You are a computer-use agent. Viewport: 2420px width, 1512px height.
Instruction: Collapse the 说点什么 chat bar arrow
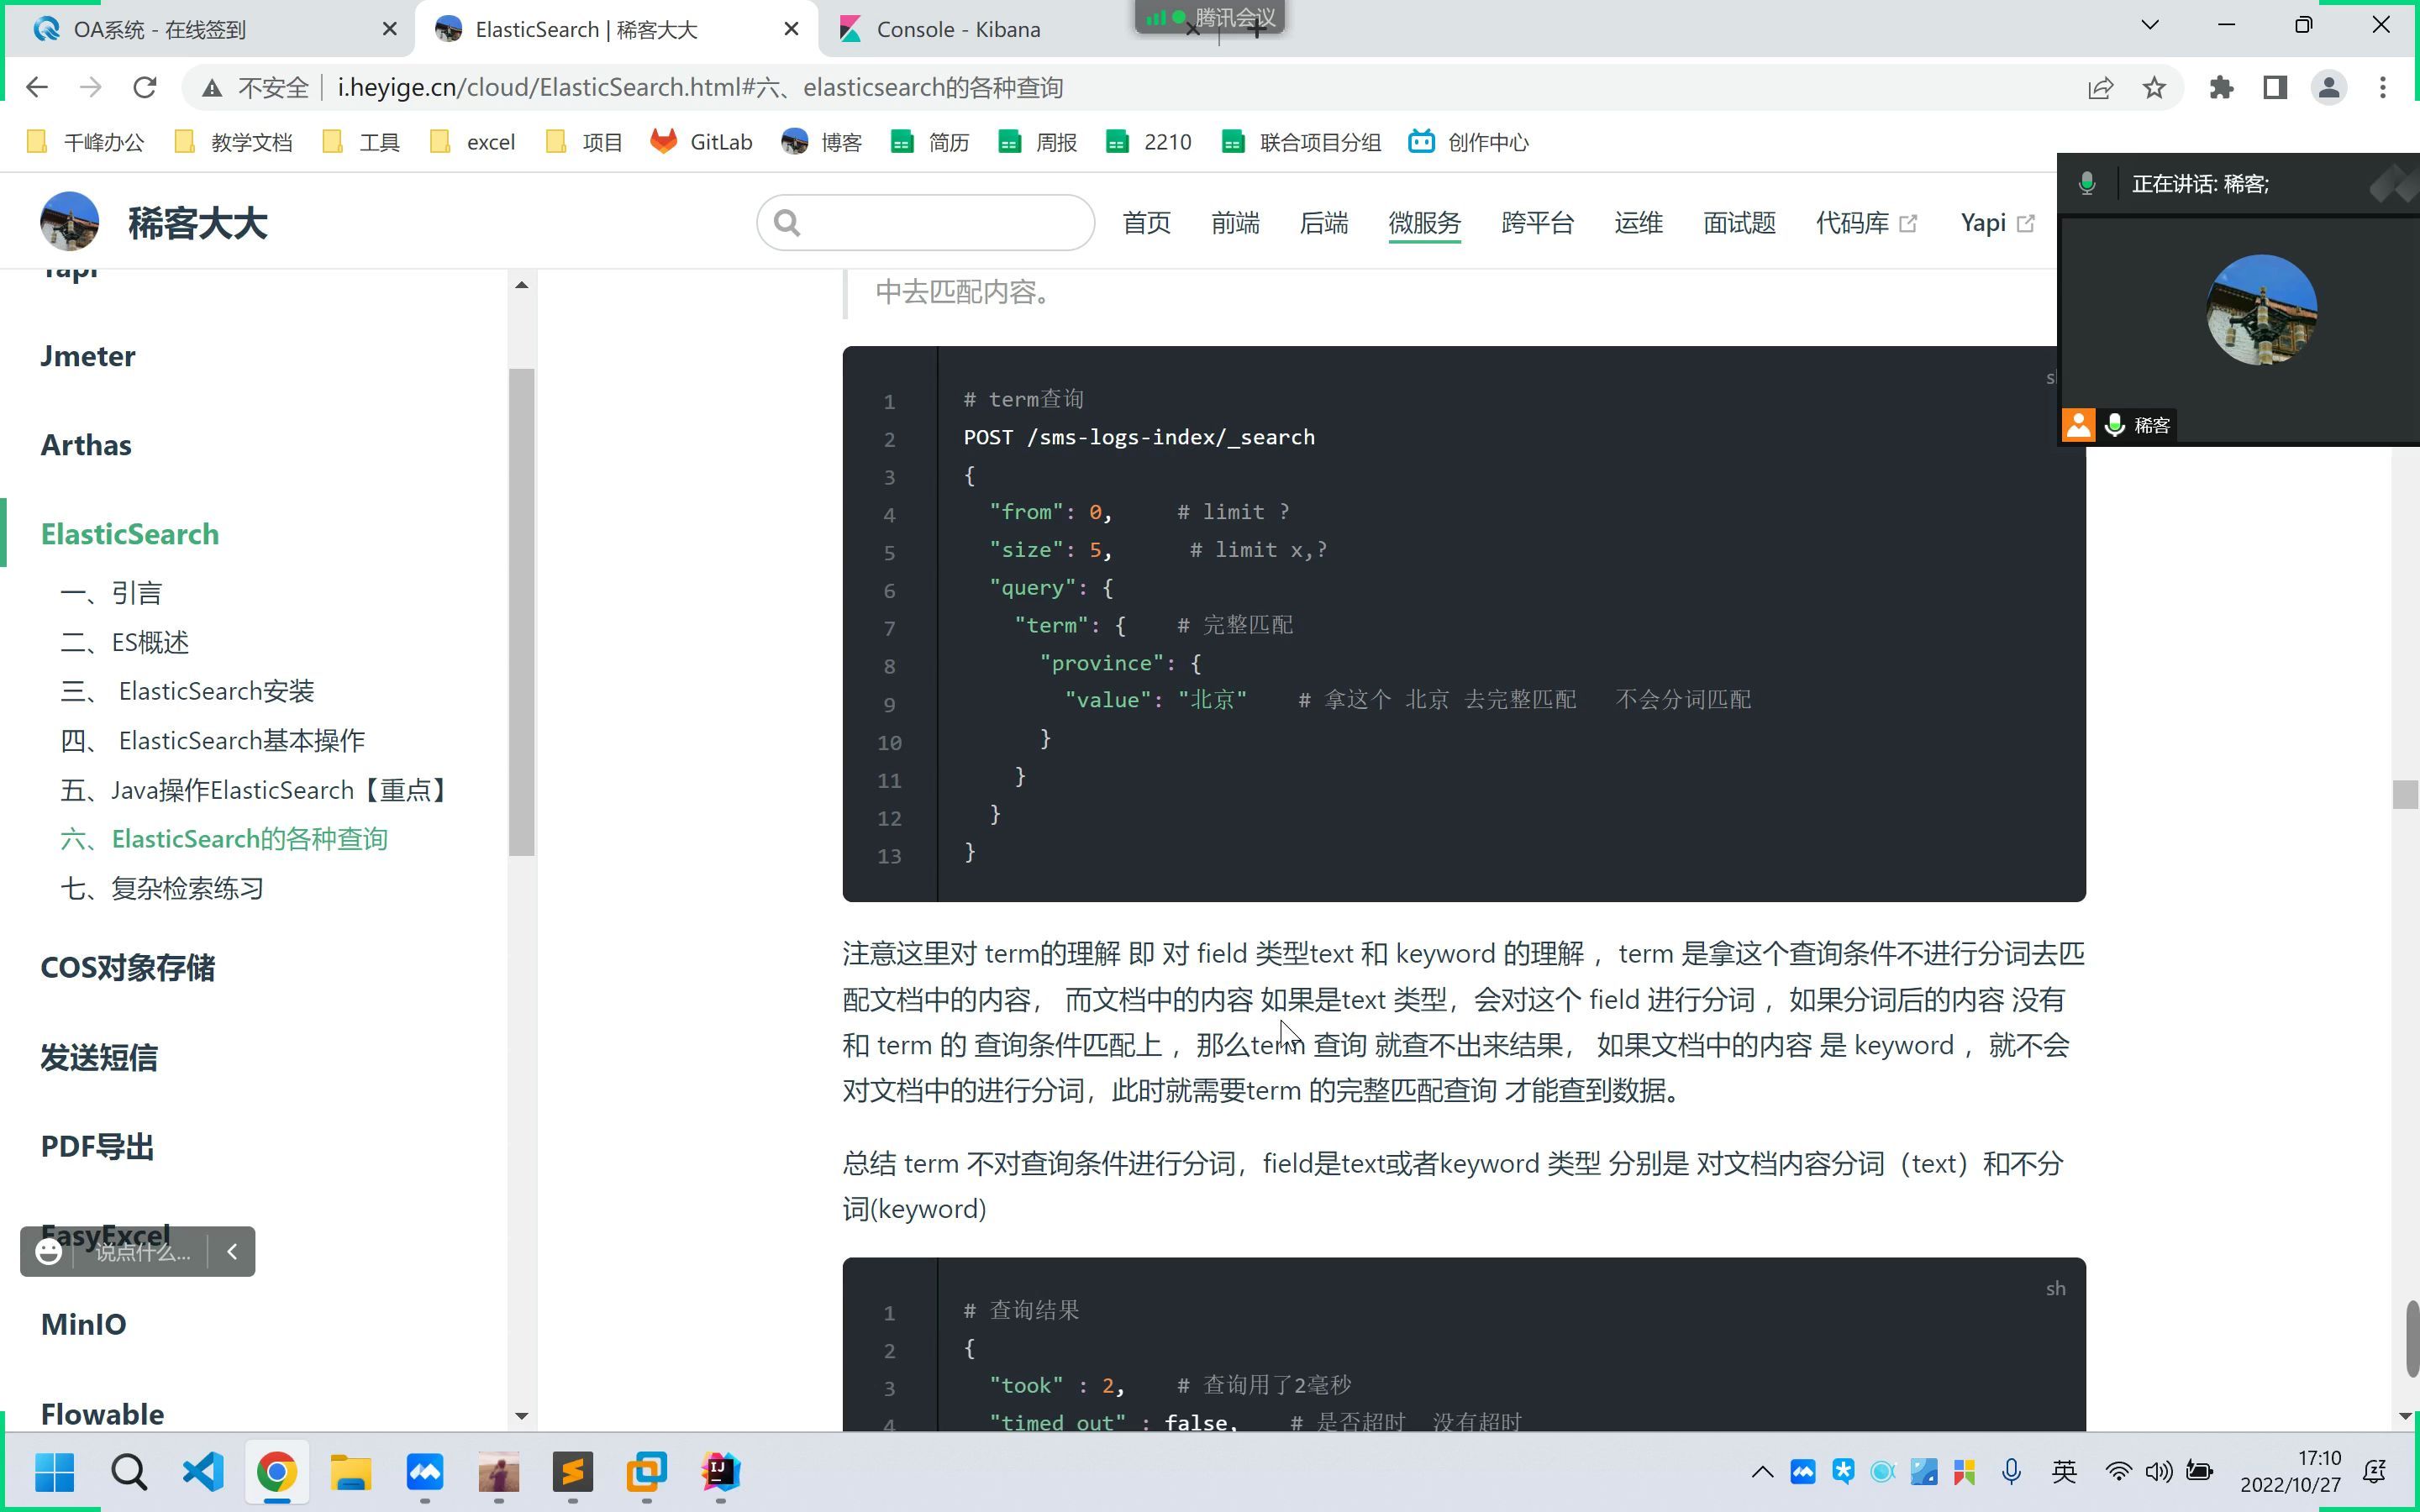click(232, 1251)
